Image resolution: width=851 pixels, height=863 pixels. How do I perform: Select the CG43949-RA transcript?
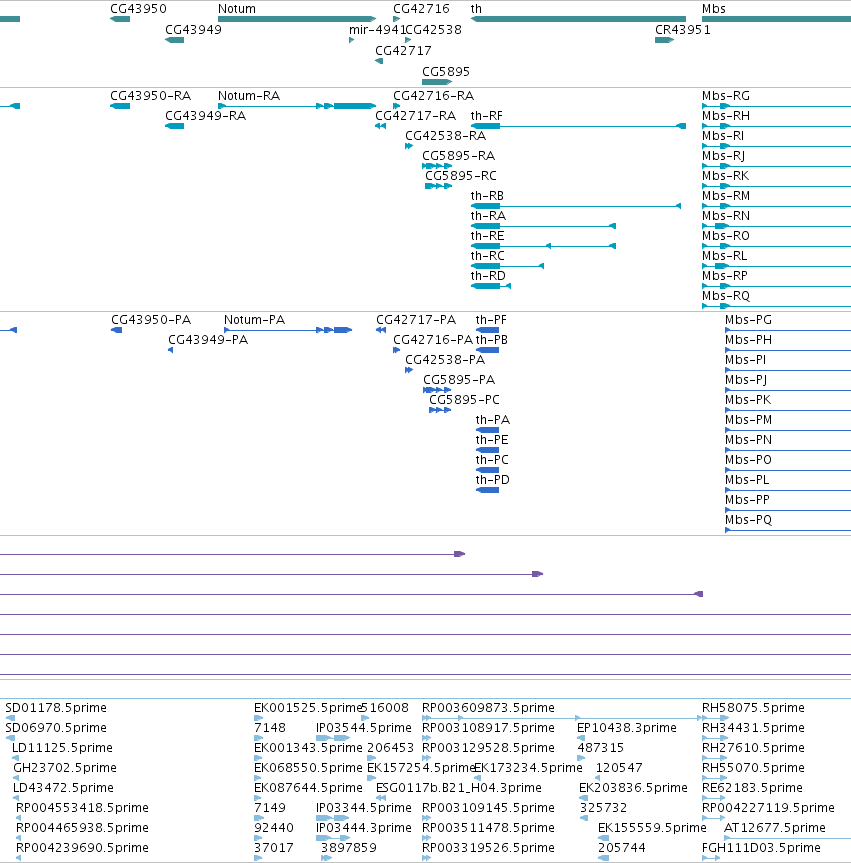(x=174, y=126)
